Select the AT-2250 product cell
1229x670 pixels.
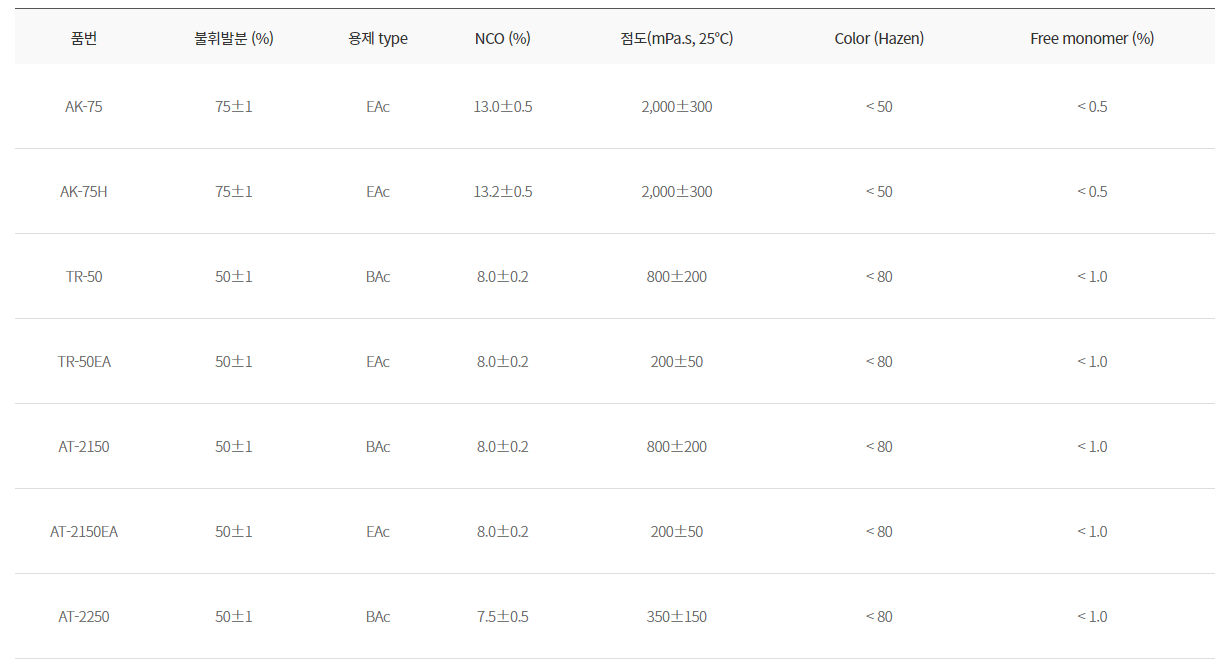[x=84, y=617]
